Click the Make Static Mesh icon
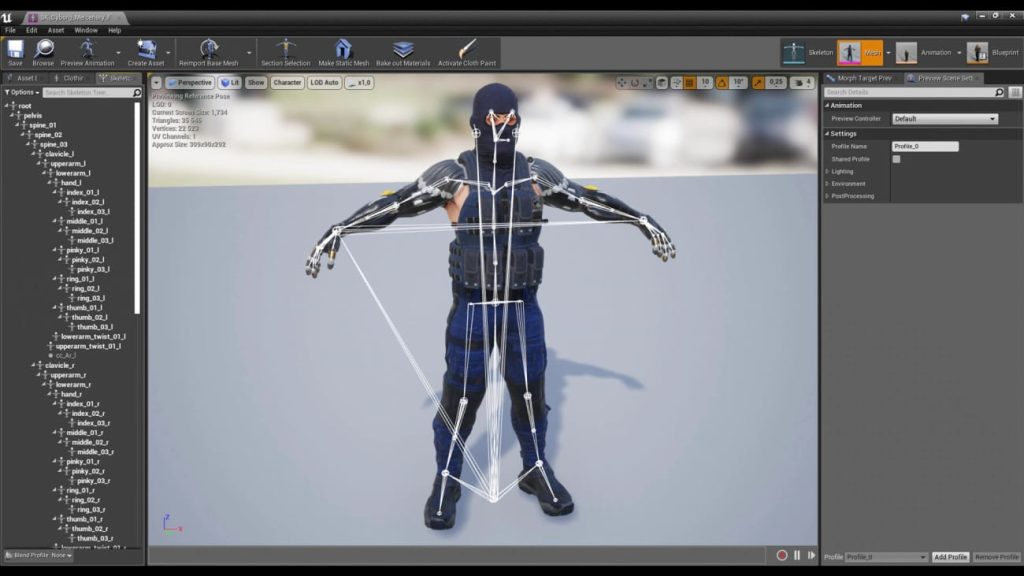Image resolution: width=1024 pixels, height=576 pixels. 343,49
